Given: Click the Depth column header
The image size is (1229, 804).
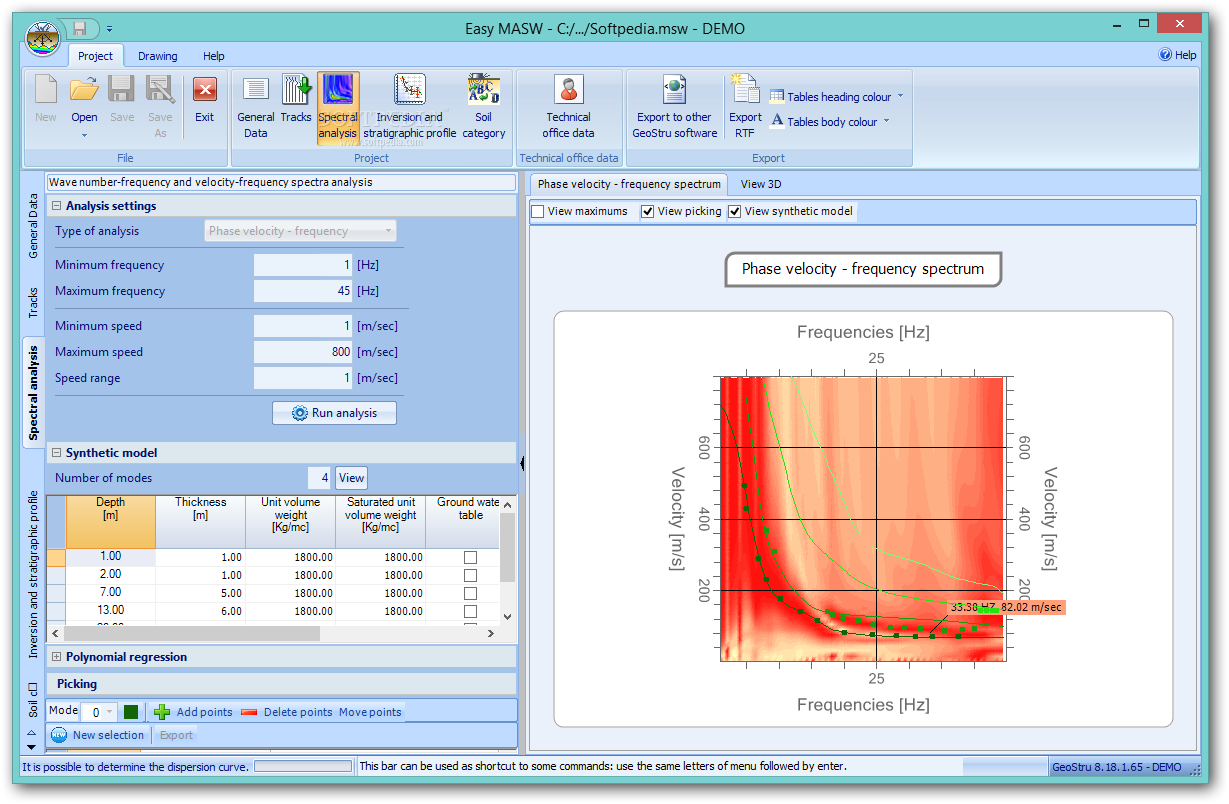Looking at the screenshot, I should click(x=110, y=521).
